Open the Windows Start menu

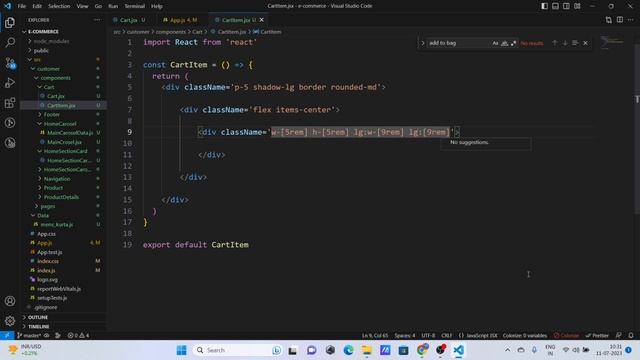[x=181, y=350]
